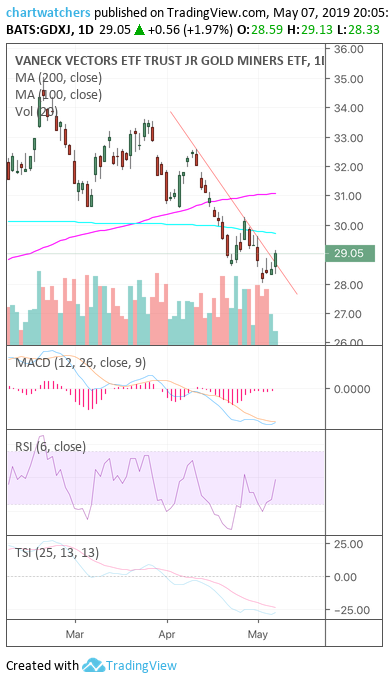Click the 36.00 price axis label
The height and width of the screenshot is (683, 389).
348,49
